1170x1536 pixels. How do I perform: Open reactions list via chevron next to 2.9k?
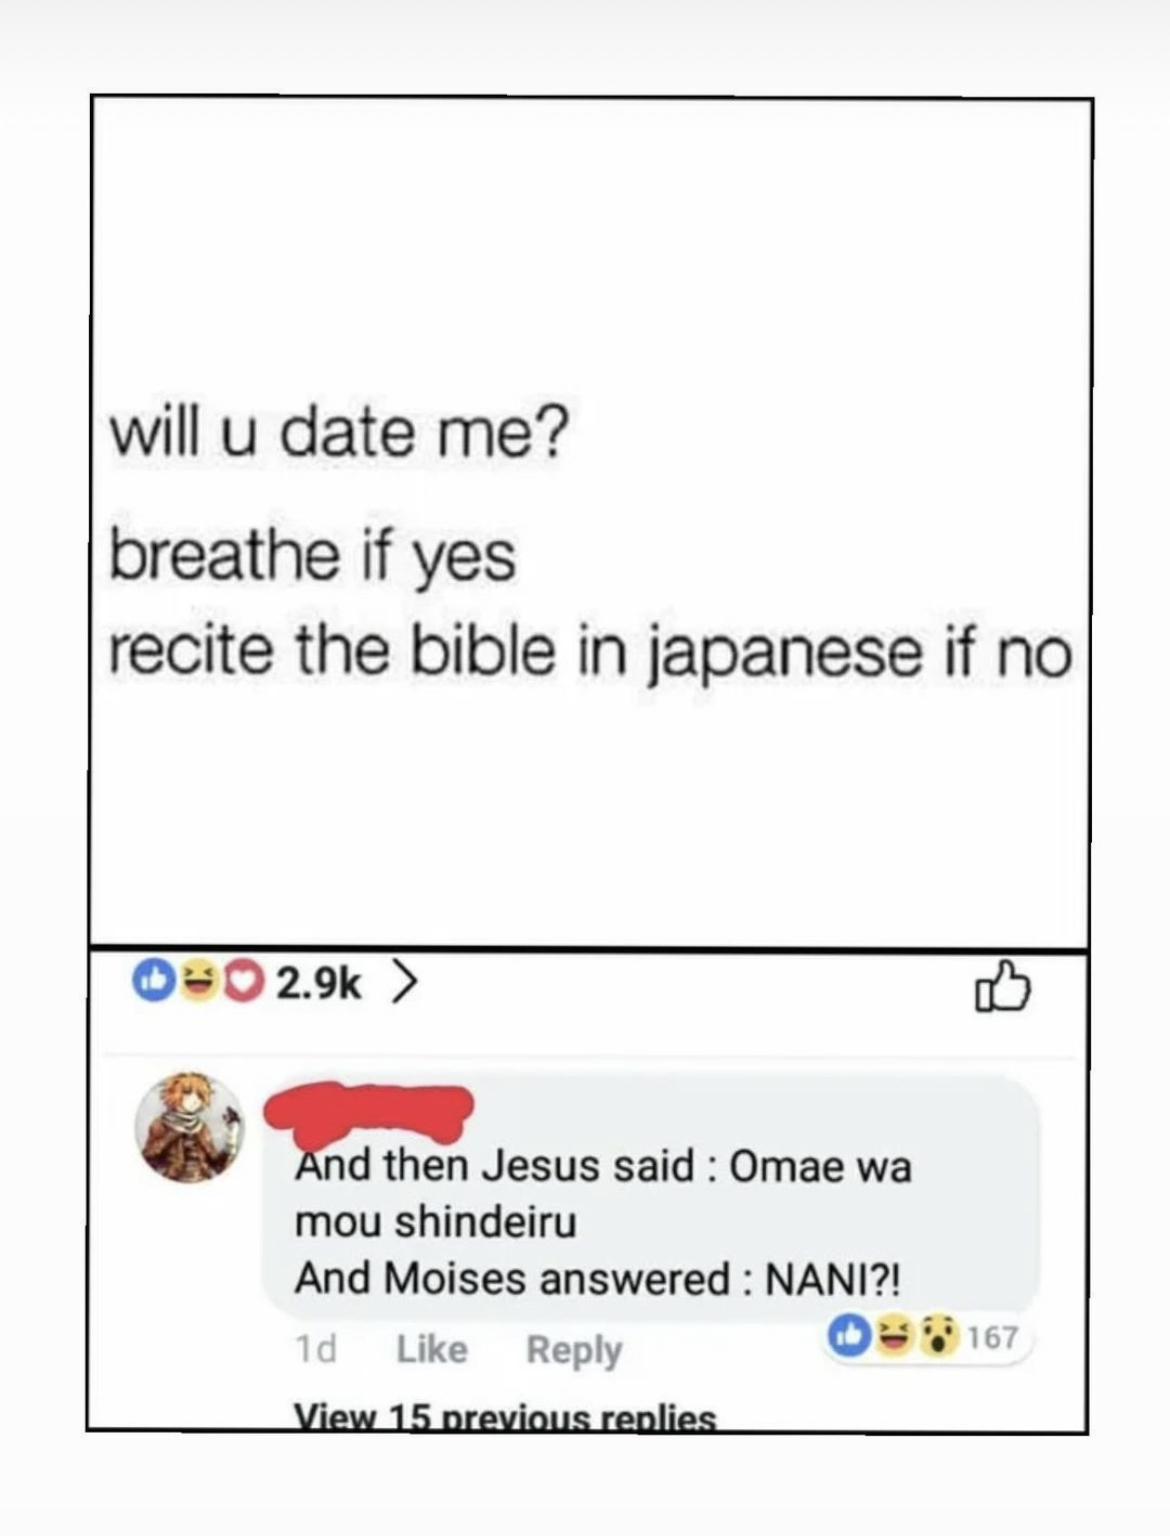(x=401, y=982)
